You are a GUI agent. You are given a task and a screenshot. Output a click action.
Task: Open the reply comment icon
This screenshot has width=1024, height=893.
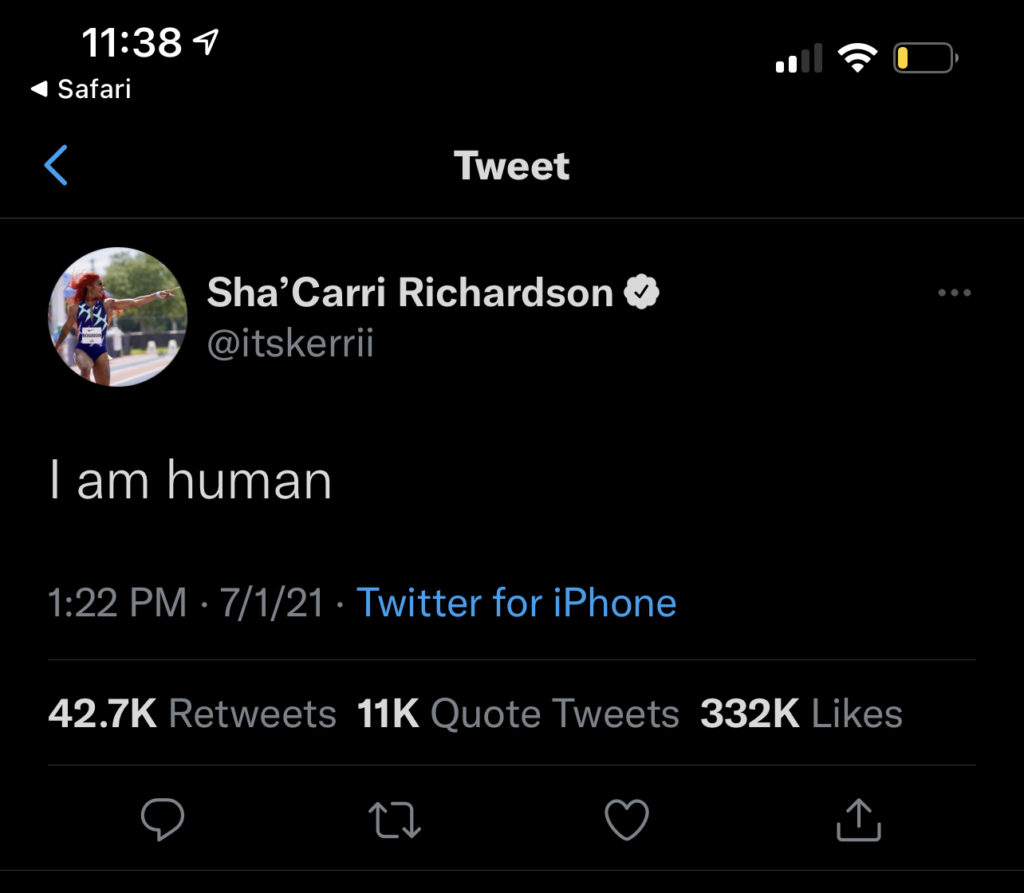[x=160, y=819]
